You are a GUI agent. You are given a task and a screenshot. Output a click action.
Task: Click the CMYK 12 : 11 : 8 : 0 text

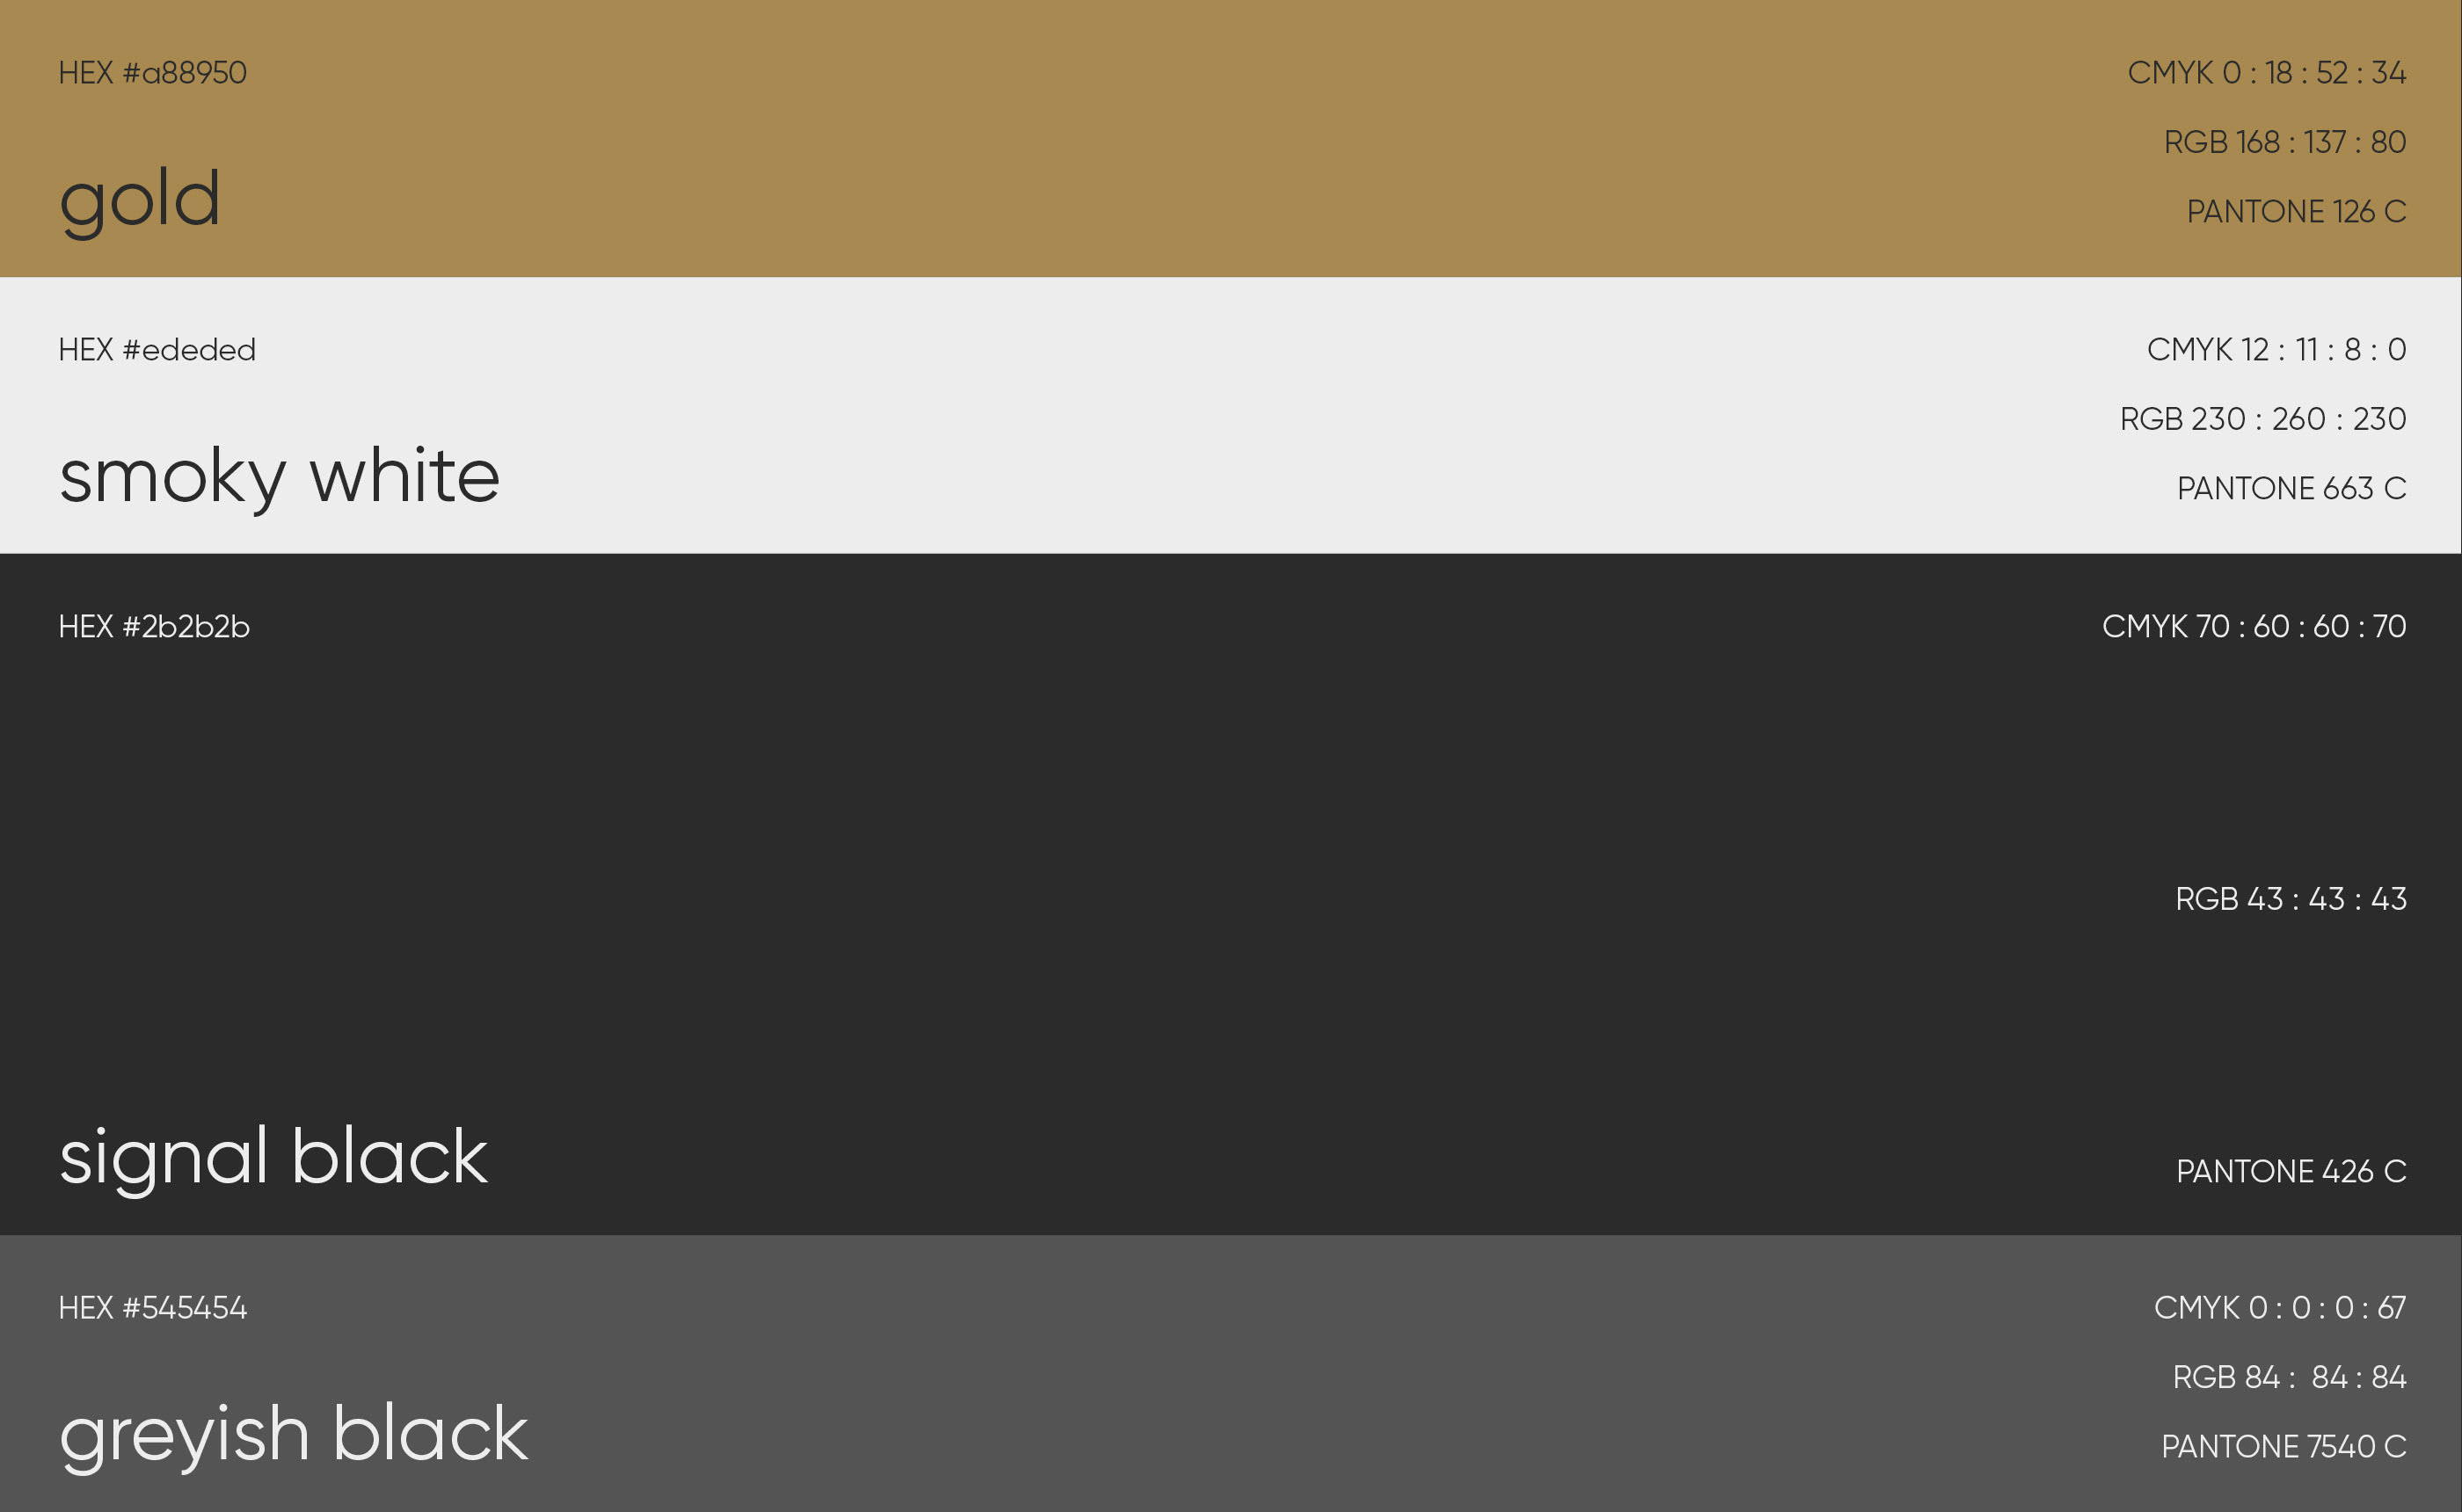(x=2276, y=350)
